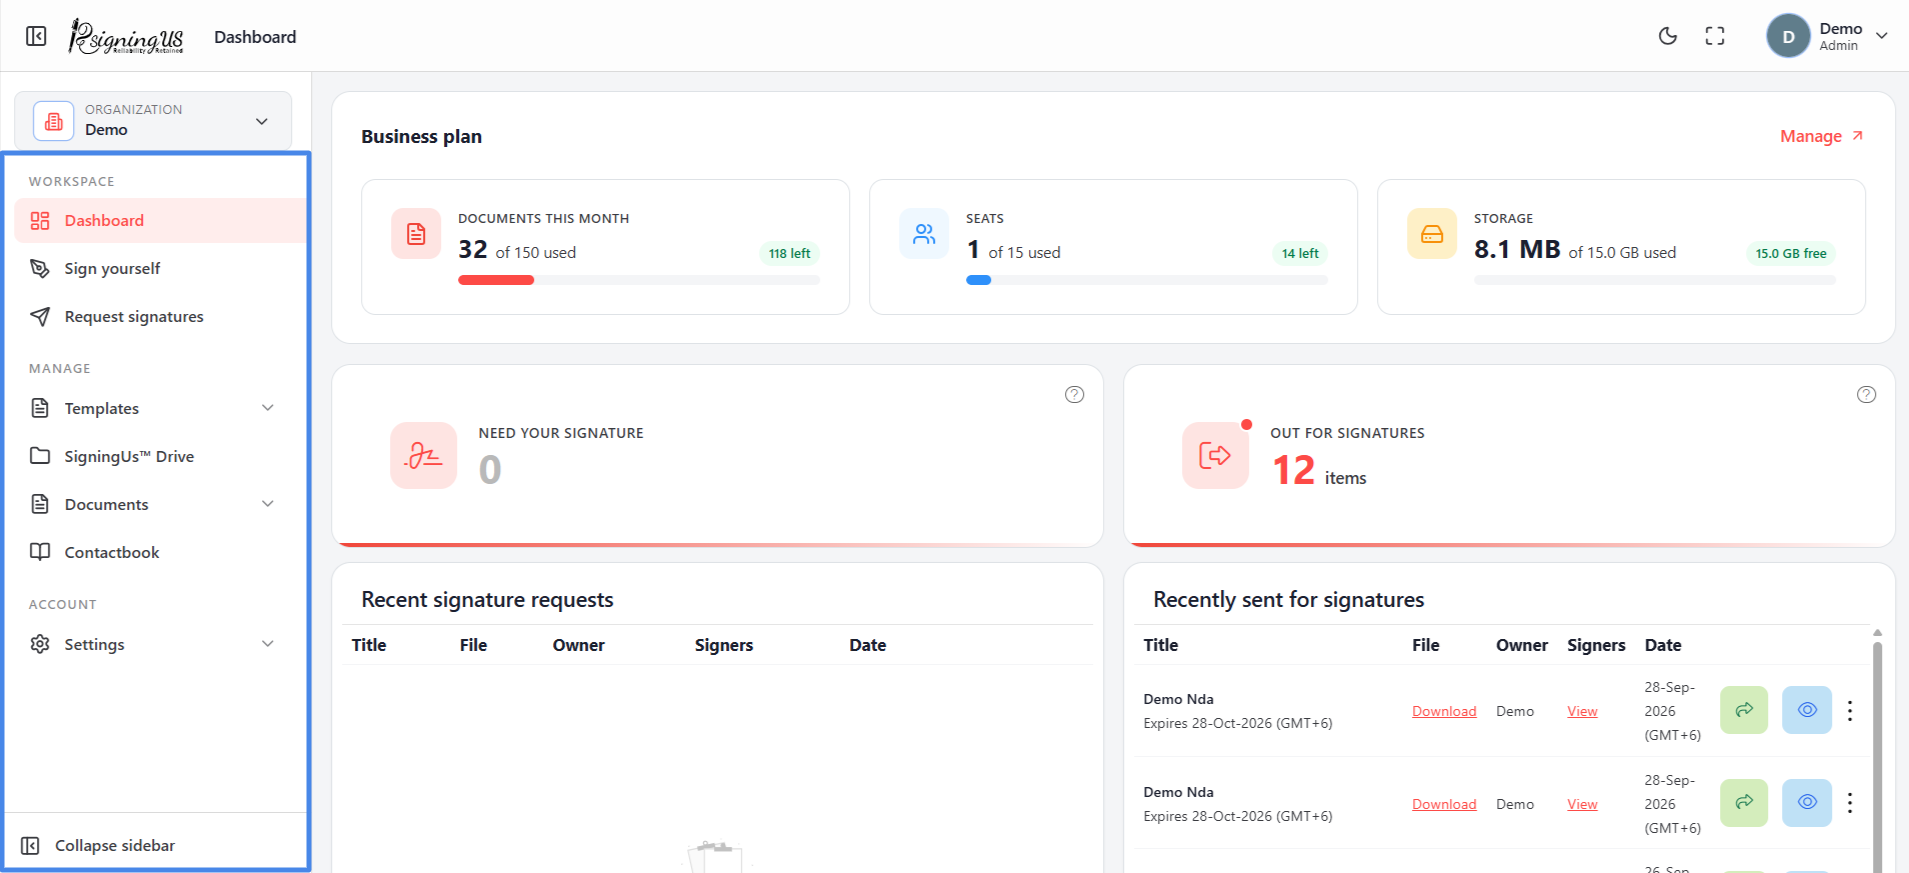Click blue eye icon for first Demo Nda
Screen dimensions: 1909x873
pos(1807,710)
